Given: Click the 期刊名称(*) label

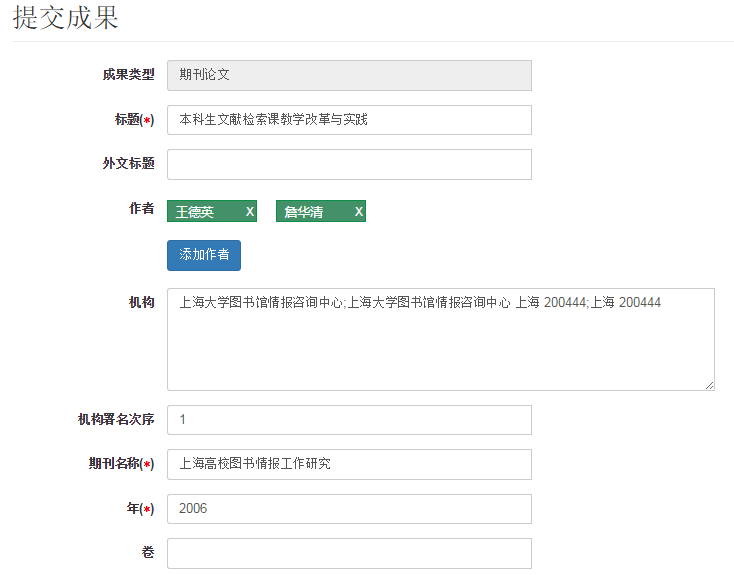Looking at the screenshot, I should point(121,464).
